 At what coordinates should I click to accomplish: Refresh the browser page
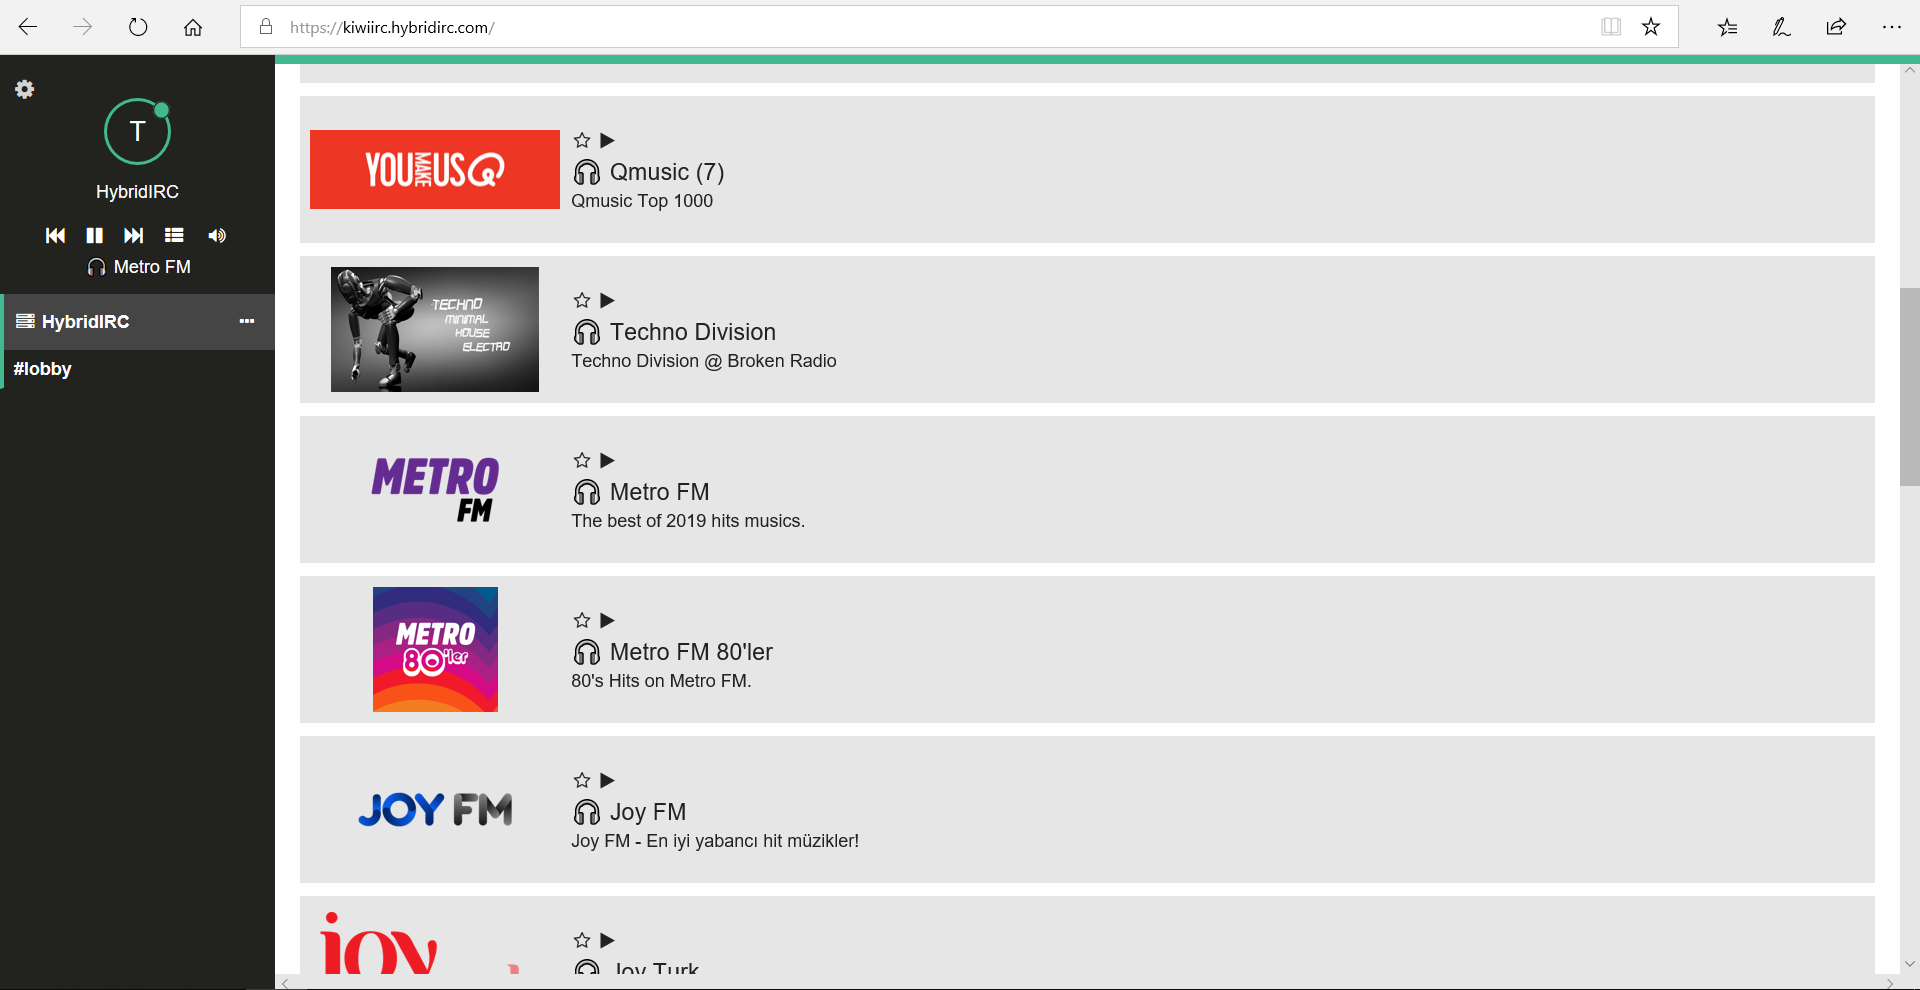[x=138, y=27]
